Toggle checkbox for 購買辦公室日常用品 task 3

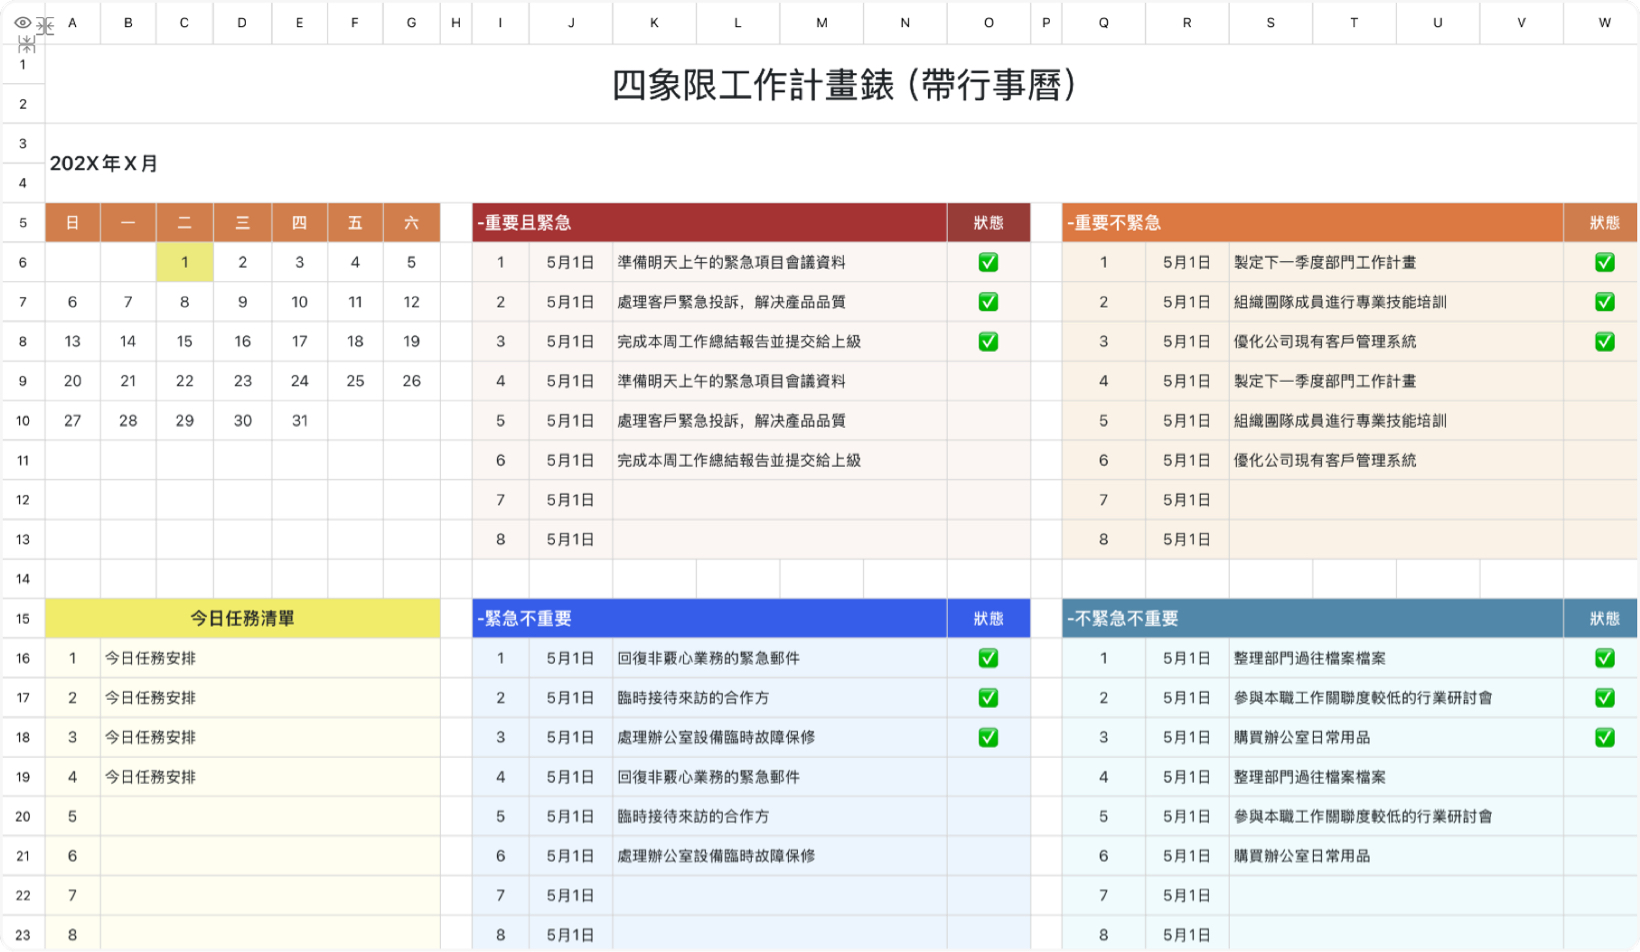tap(1604, 737)
